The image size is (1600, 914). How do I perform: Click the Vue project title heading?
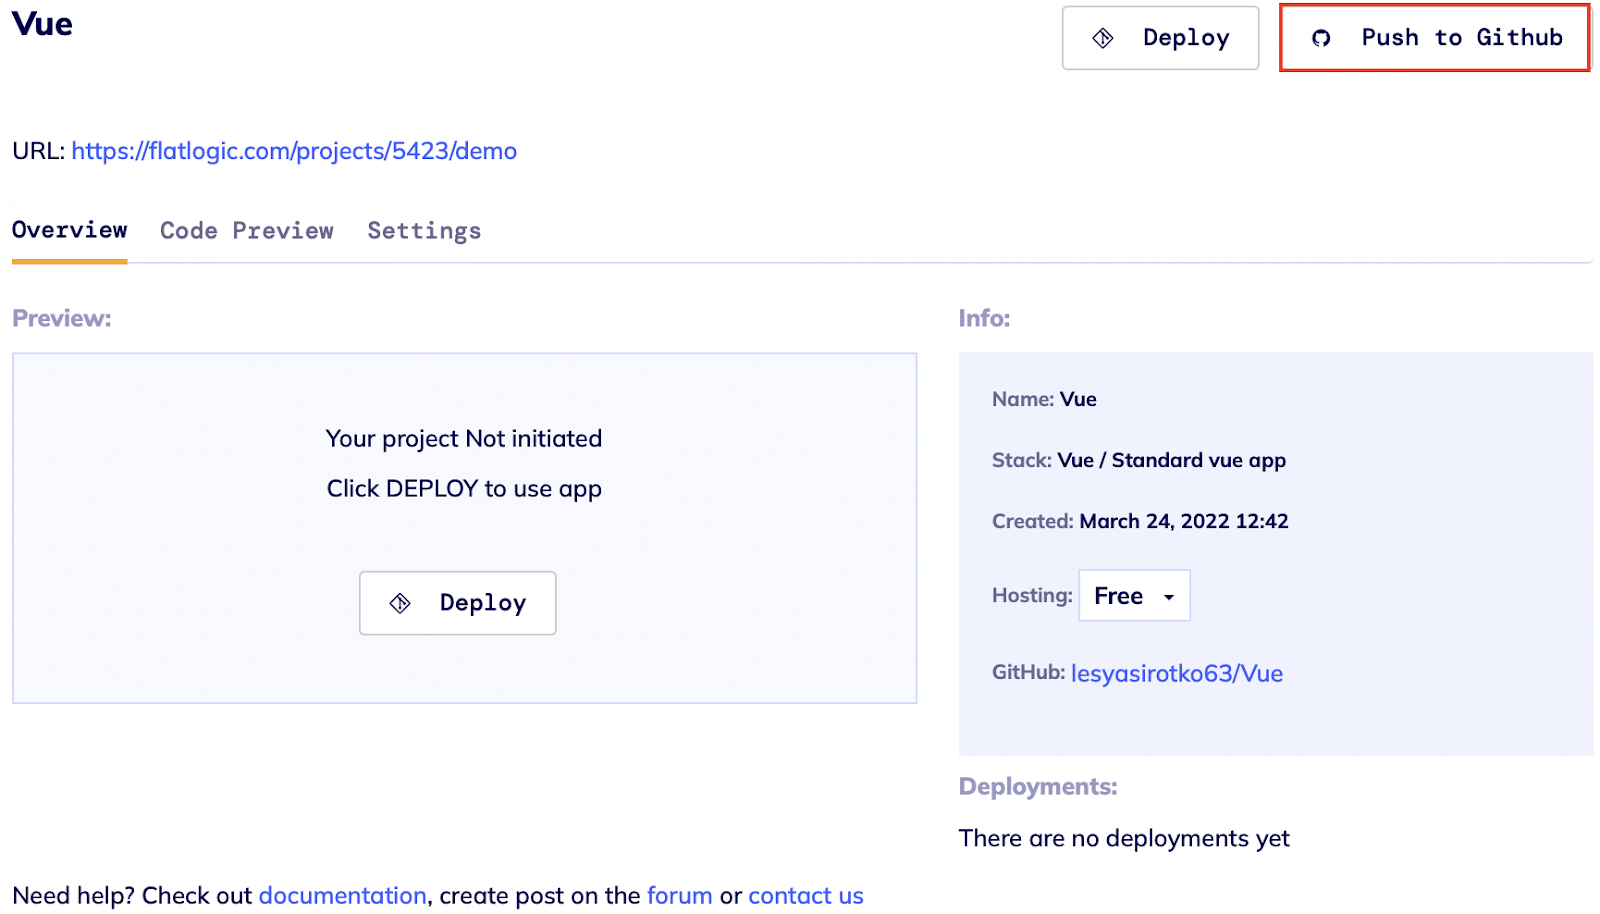pyautogui.click(x=42, y=24)
